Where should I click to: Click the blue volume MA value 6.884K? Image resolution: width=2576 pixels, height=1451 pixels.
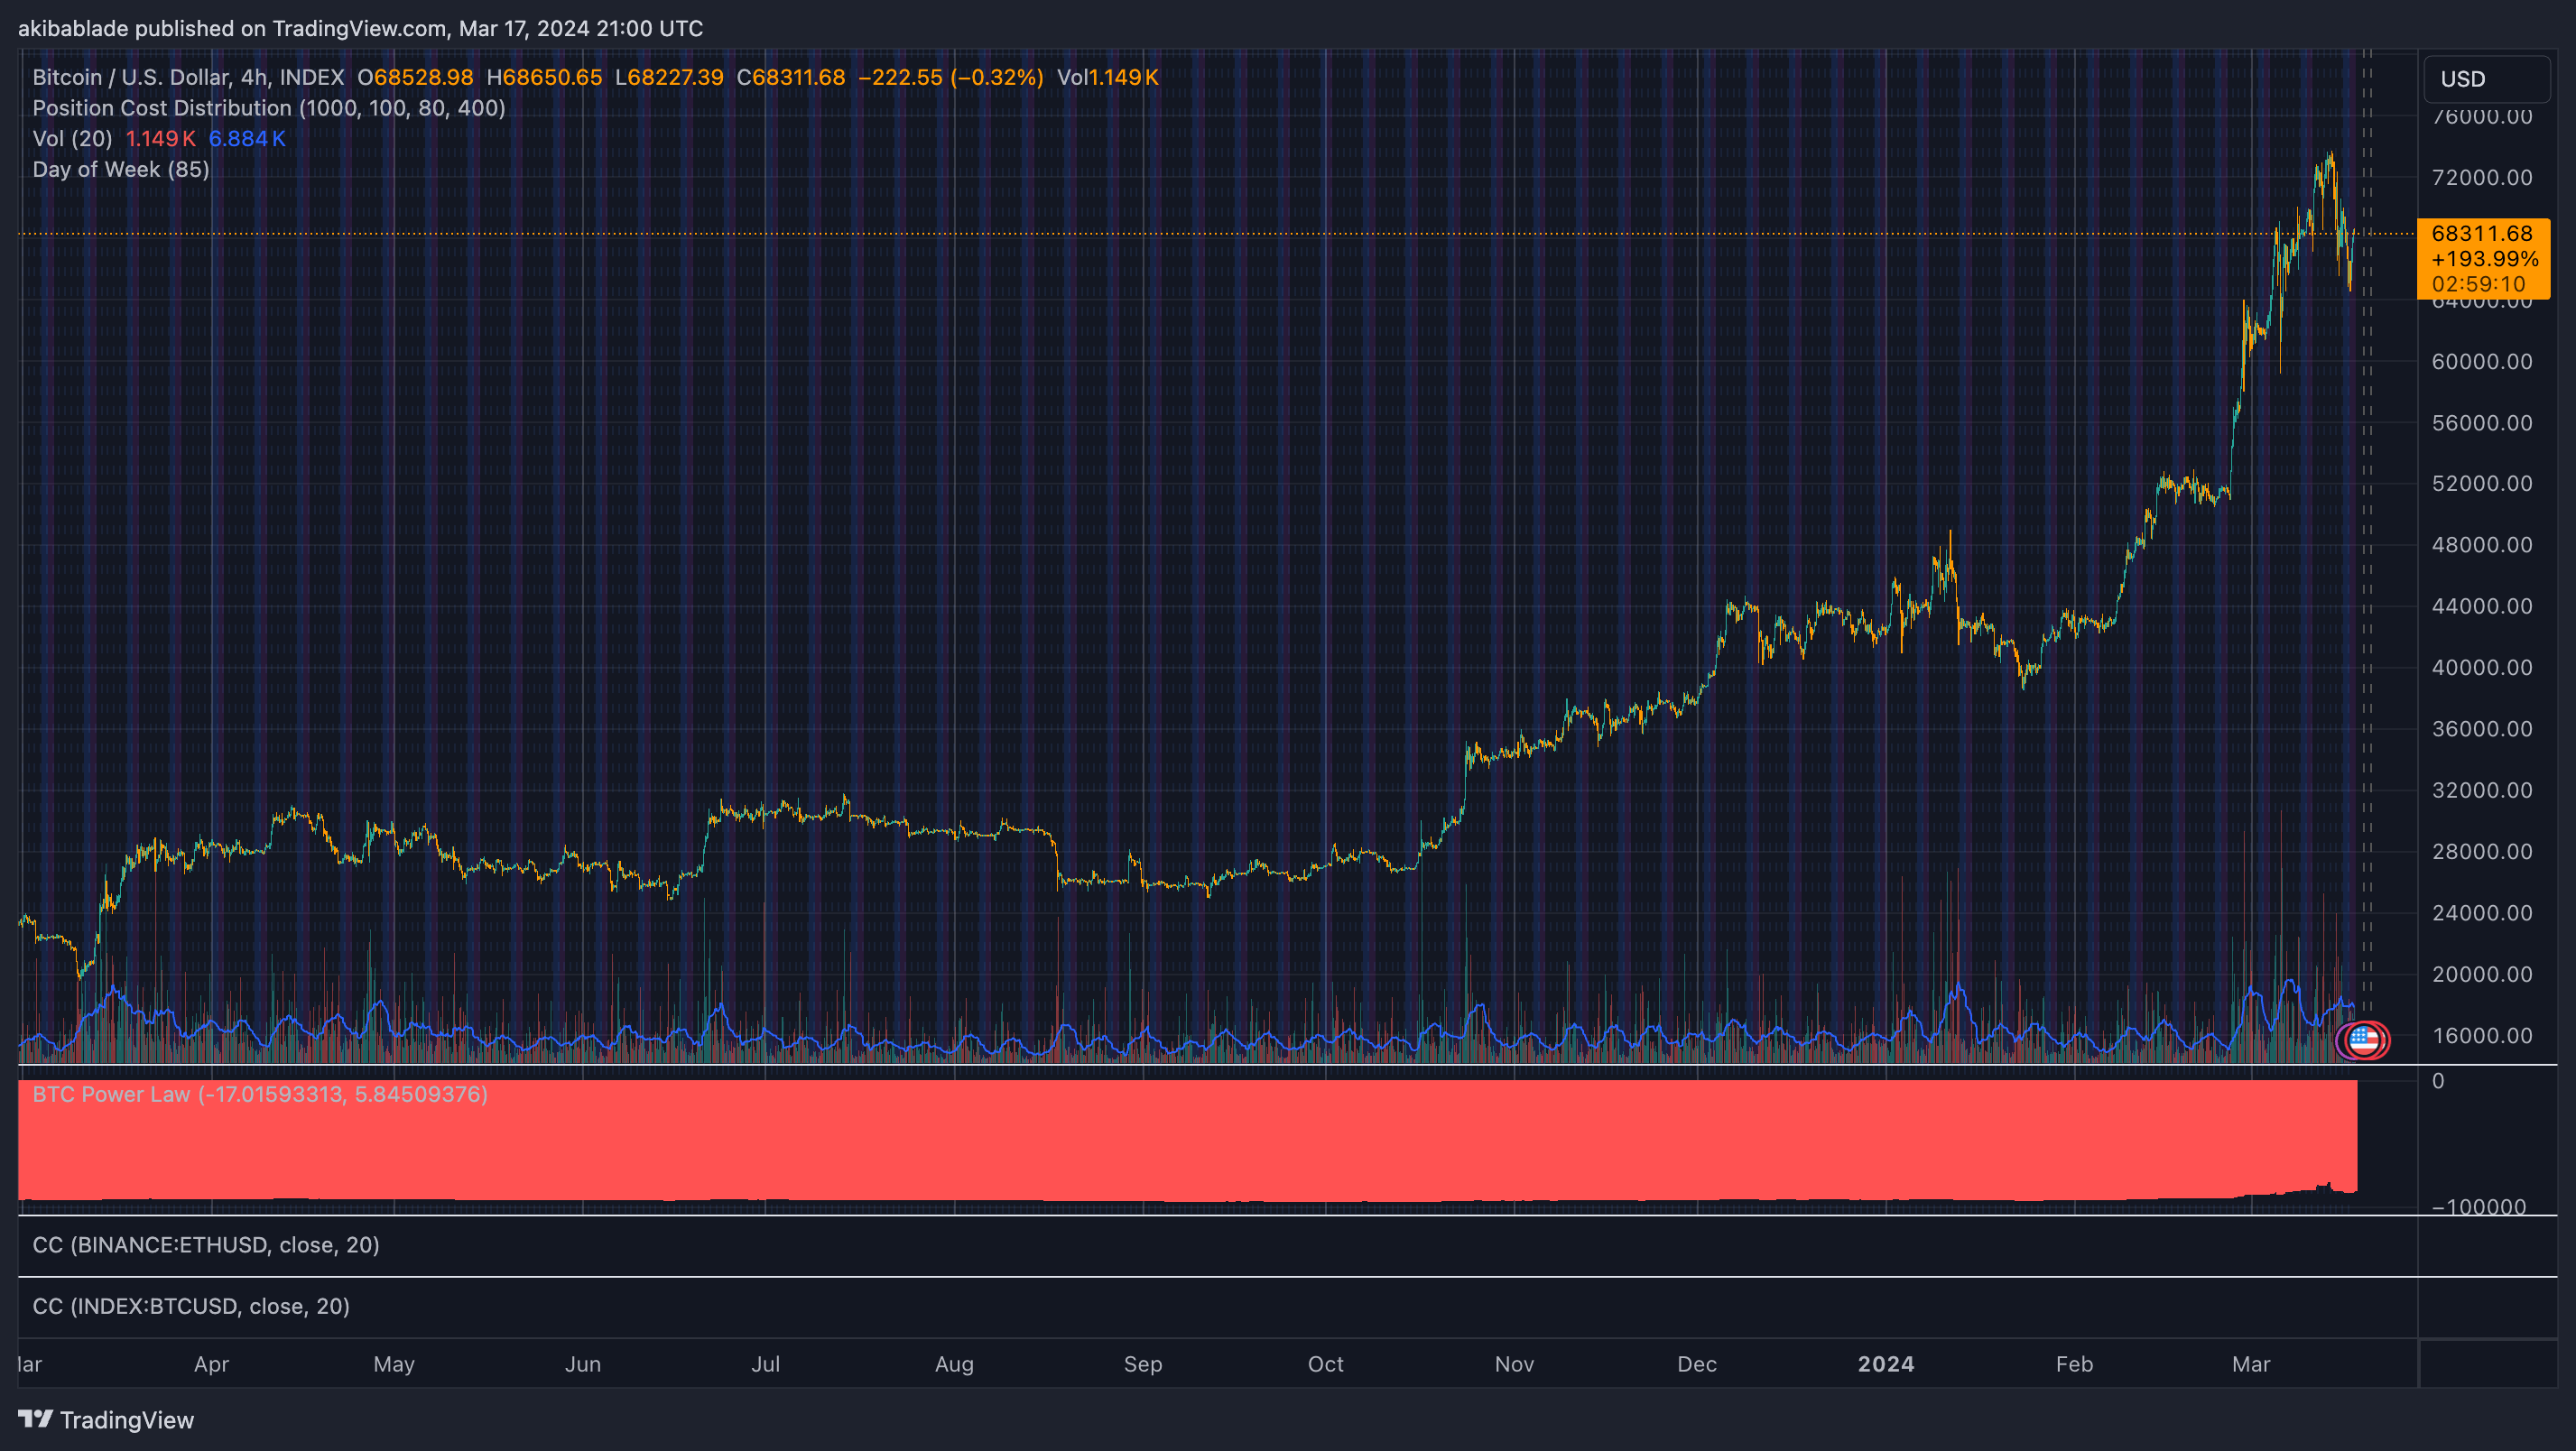coord(246,139)
